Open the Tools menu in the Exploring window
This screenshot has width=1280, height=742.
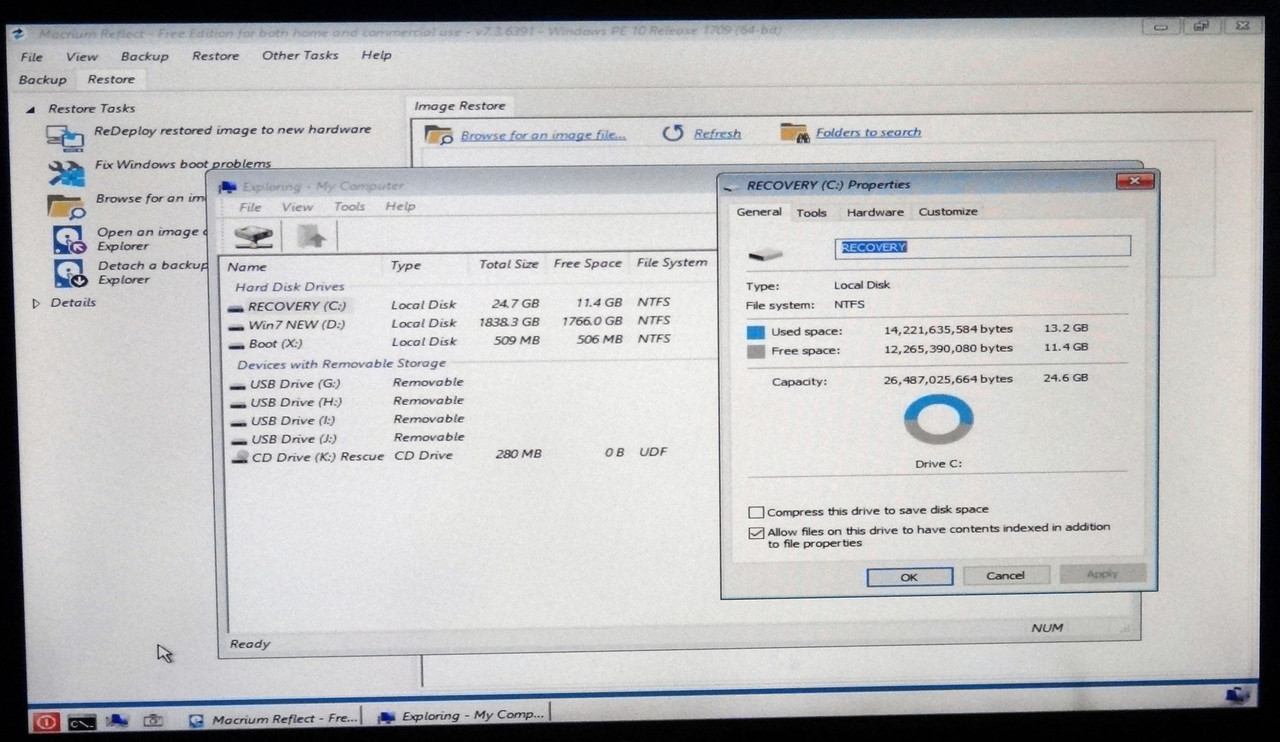click(349, 207)
